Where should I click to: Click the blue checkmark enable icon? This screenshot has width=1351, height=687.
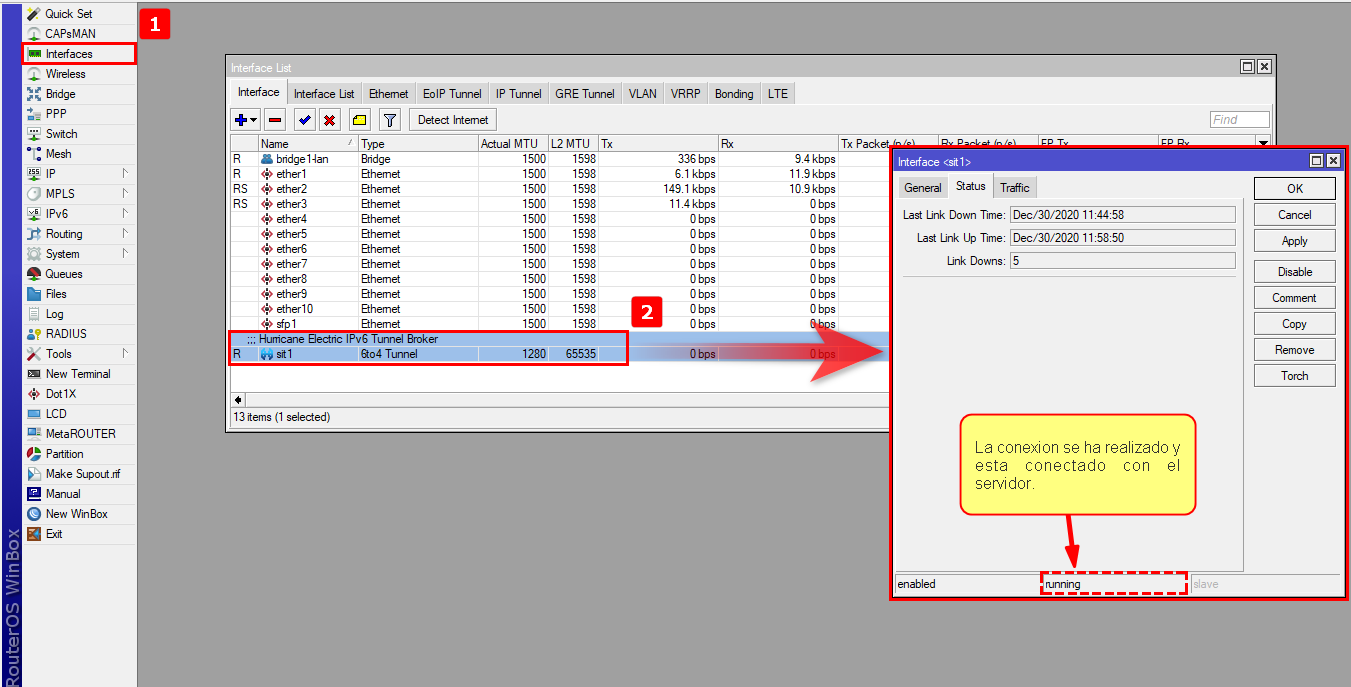305,120
